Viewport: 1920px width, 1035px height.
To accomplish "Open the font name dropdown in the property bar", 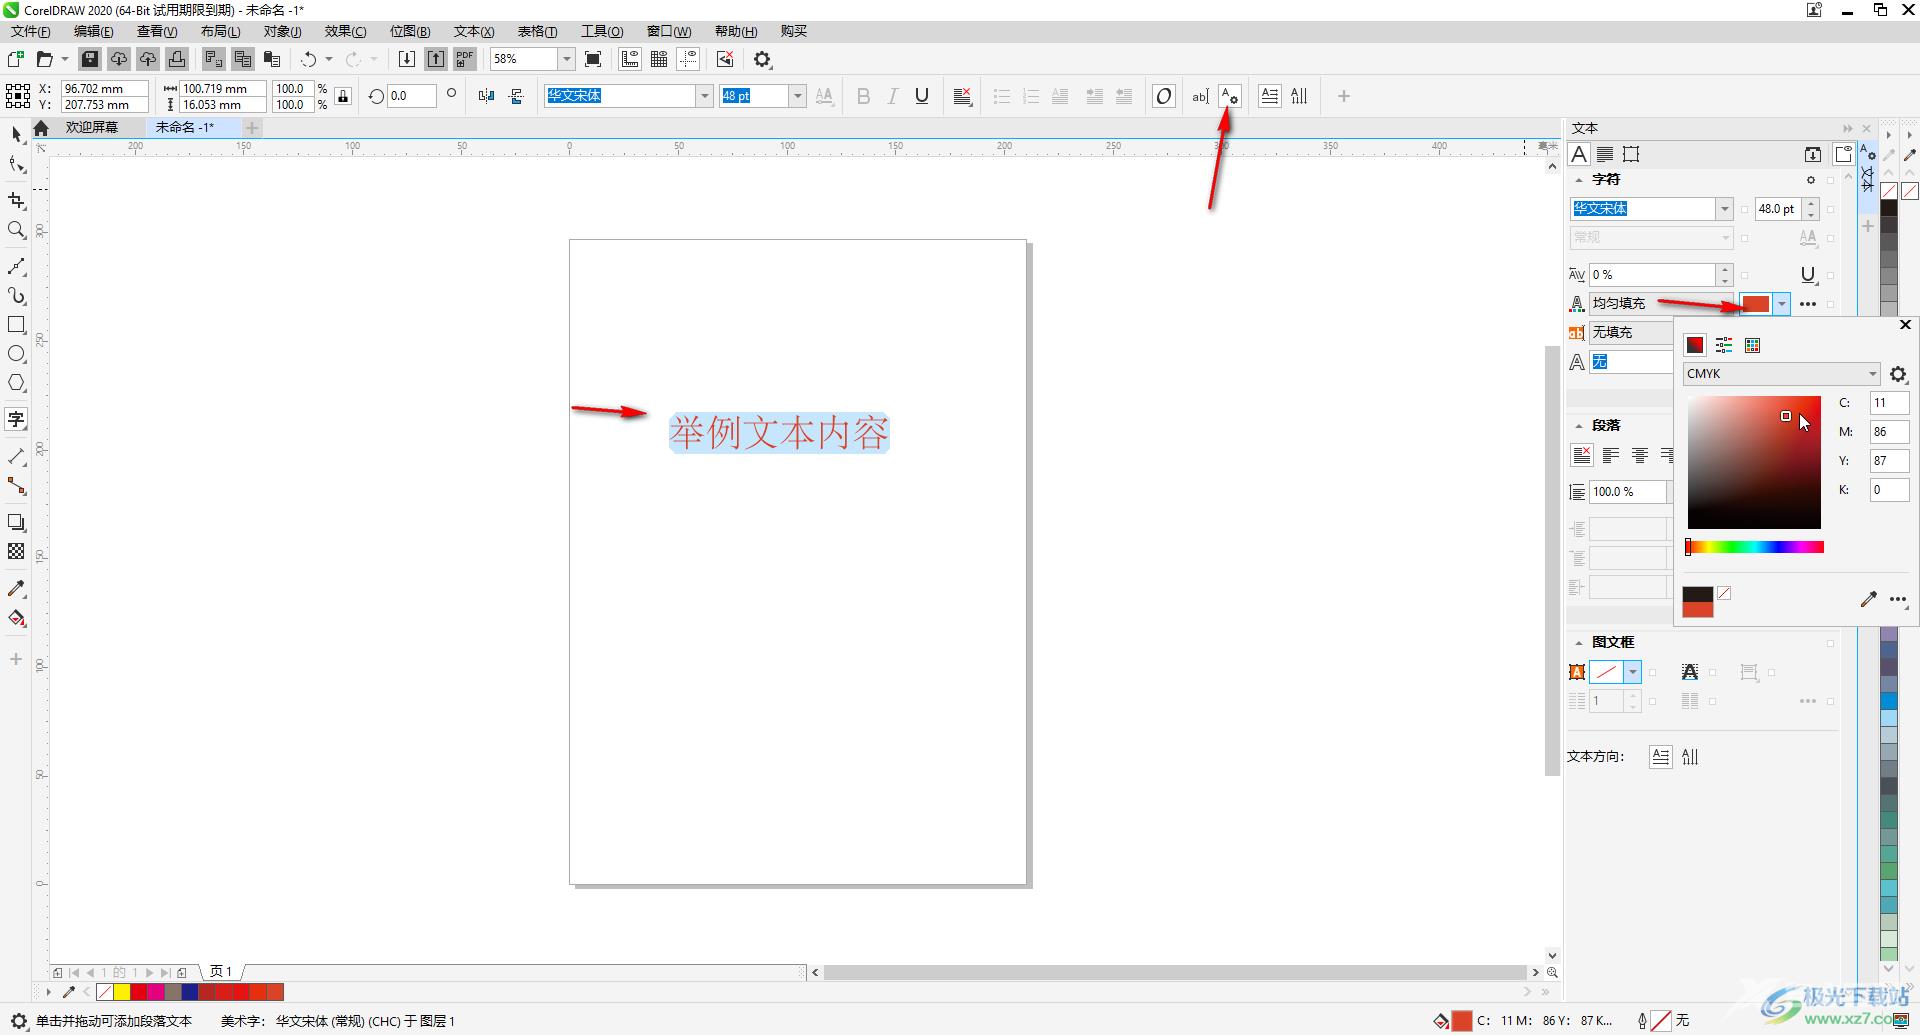I will point(704,96).
